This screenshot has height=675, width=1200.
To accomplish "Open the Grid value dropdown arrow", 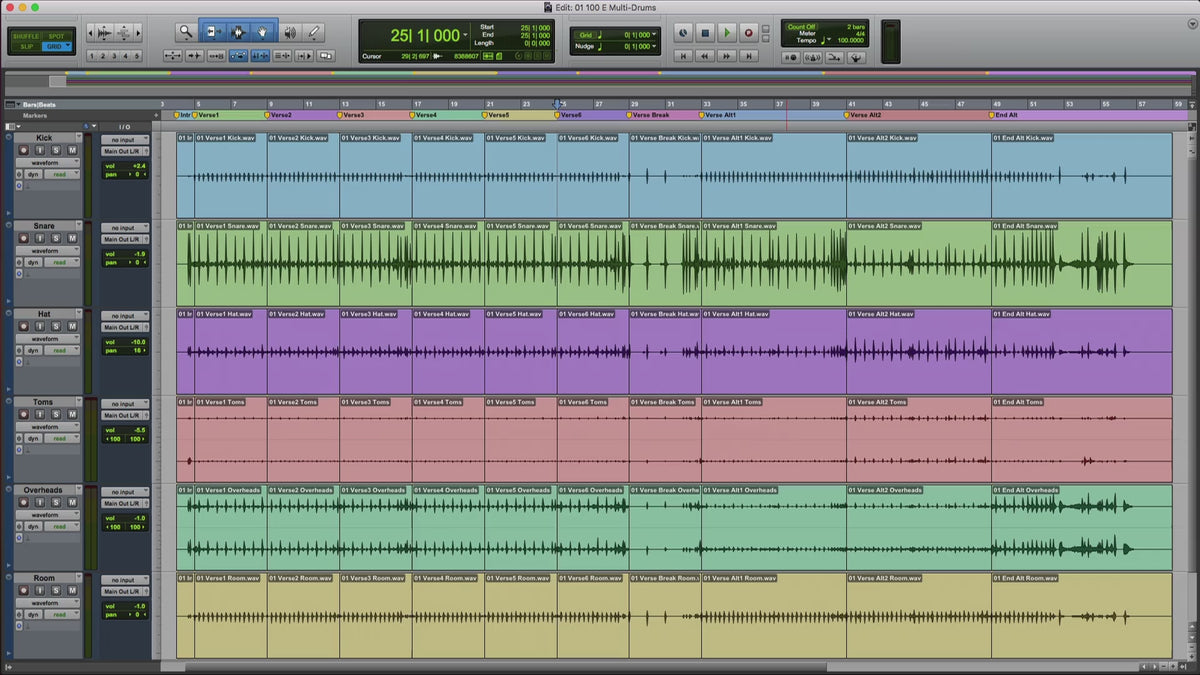I will click(x=654, y=35).
